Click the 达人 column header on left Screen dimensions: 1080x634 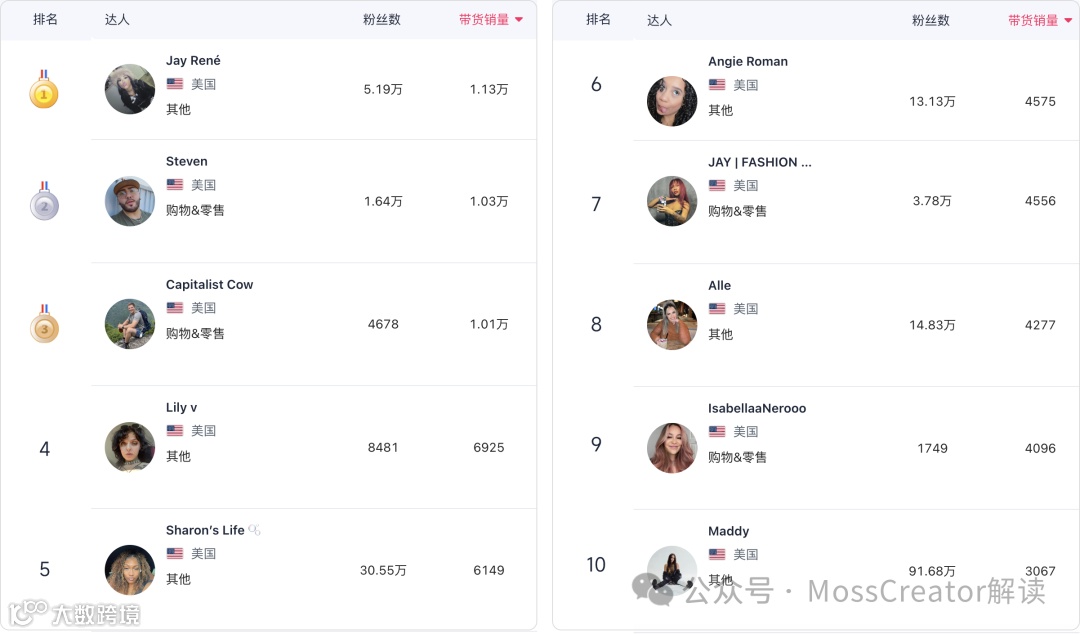[117, 20]
